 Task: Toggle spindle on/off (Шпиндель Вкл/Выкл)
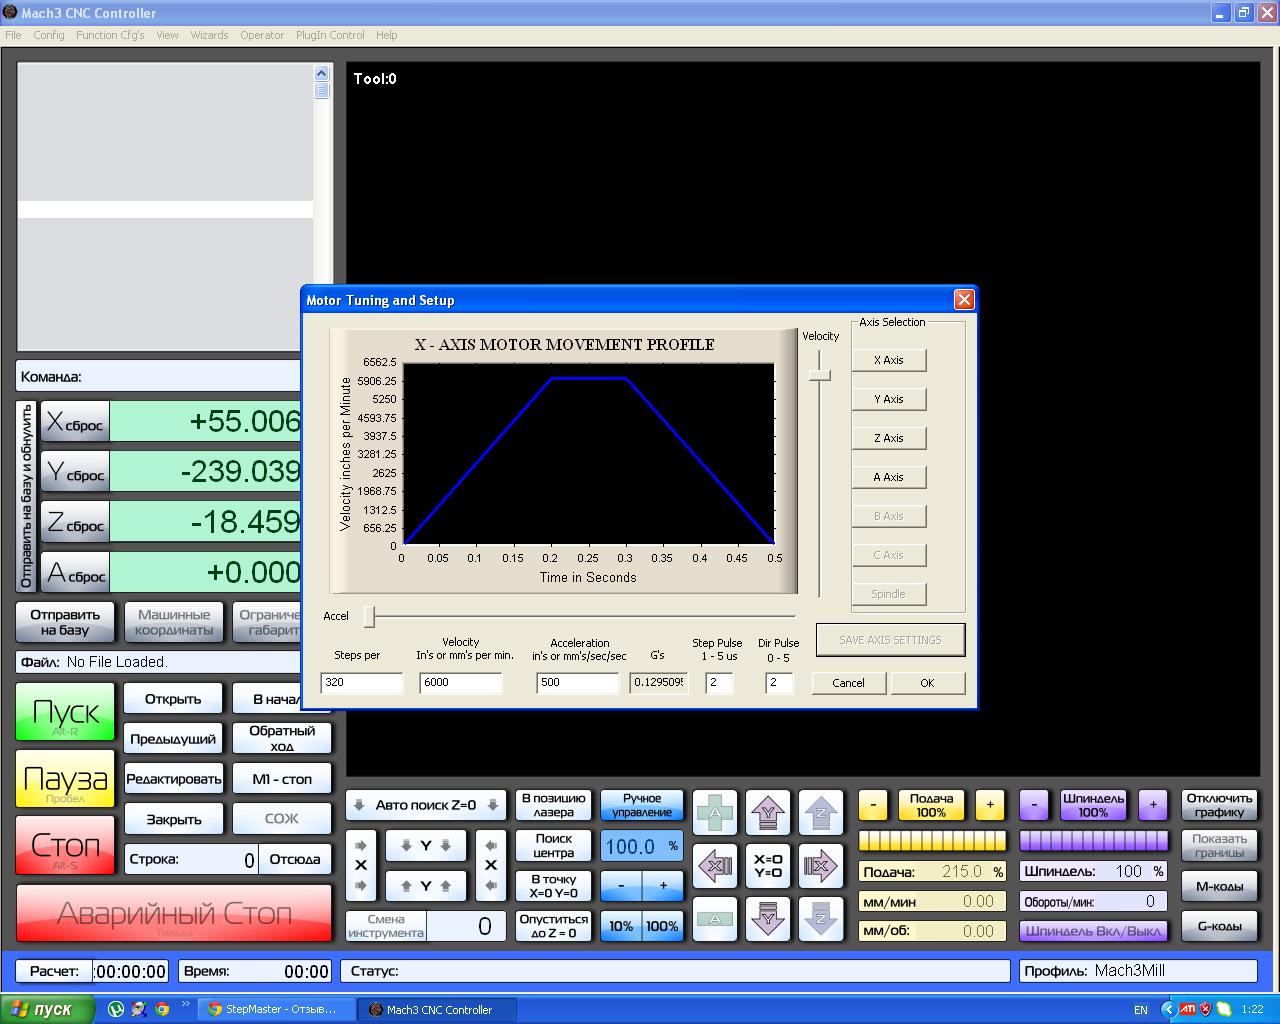(x=1094, y=931)
